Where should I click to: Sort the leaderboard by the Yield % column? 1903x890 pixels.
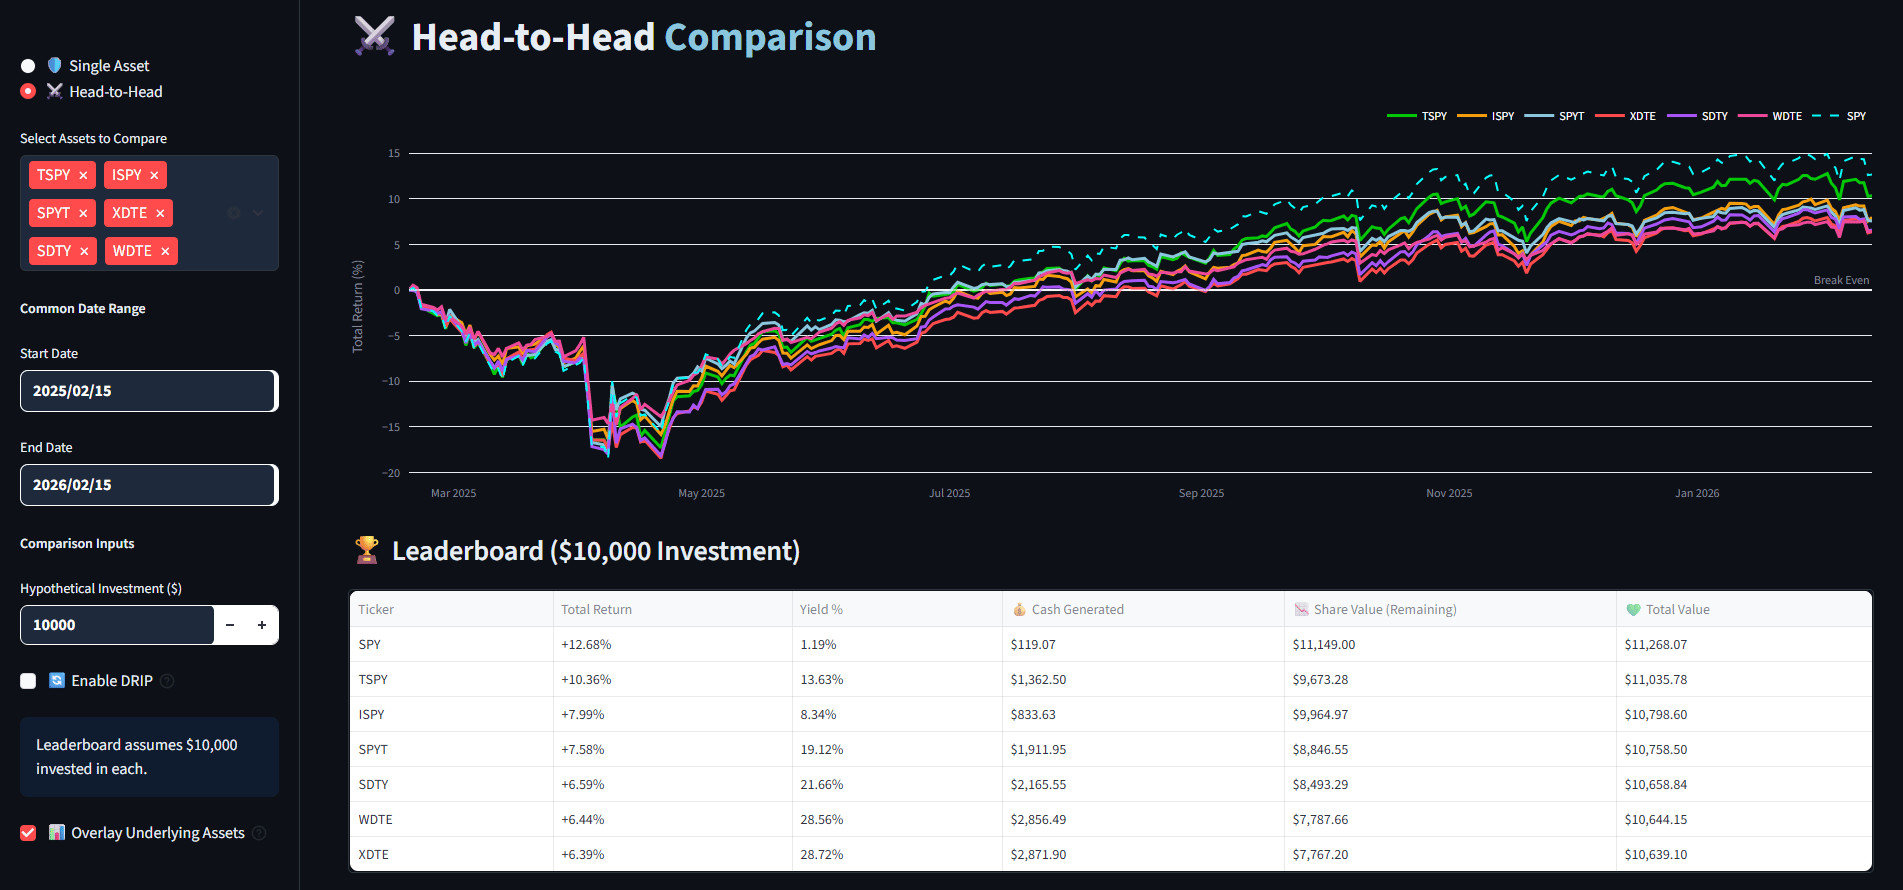(x=897, y=609)
